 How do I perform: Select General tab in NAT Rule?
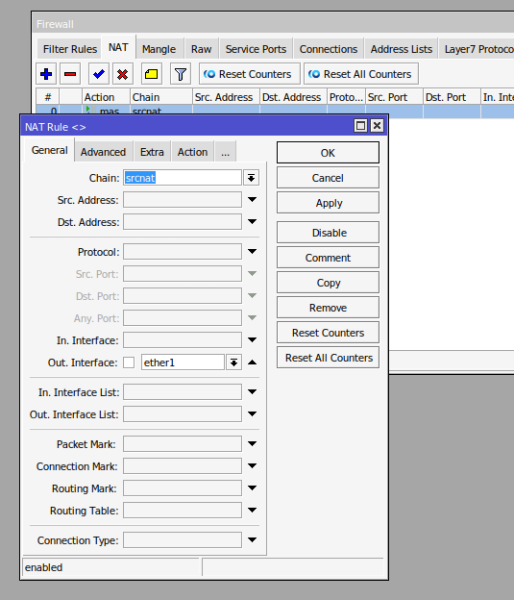pyautogui.click(x=49, y=150)
